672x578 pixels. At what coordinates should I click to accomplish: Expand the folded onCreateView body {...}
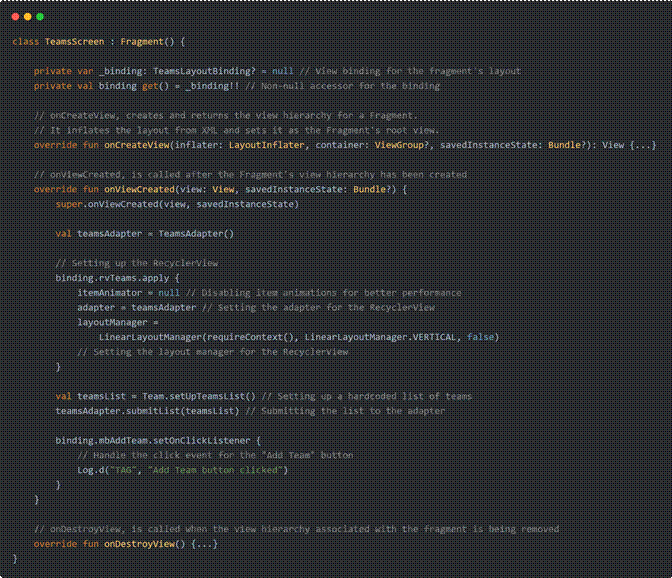pos(642,145)
